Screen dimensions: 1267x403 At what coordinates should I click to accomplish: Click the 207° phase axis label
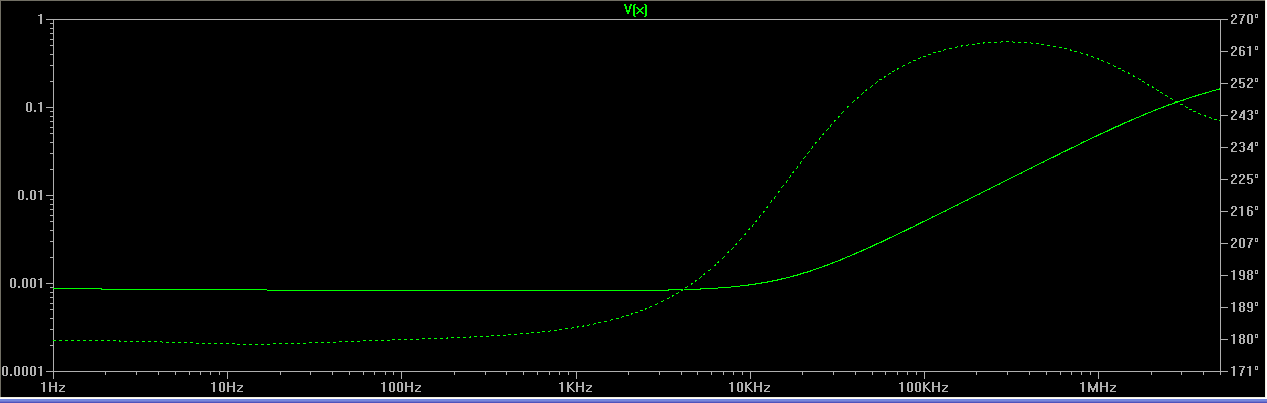click(x=1243, y=243)
